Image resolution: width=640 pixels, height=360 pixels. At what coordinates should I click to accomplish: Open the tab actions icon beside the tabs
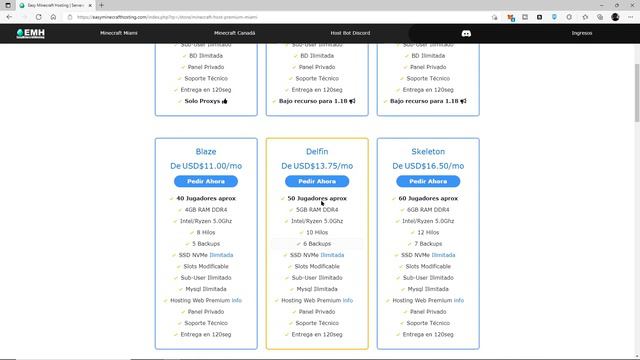8,5
